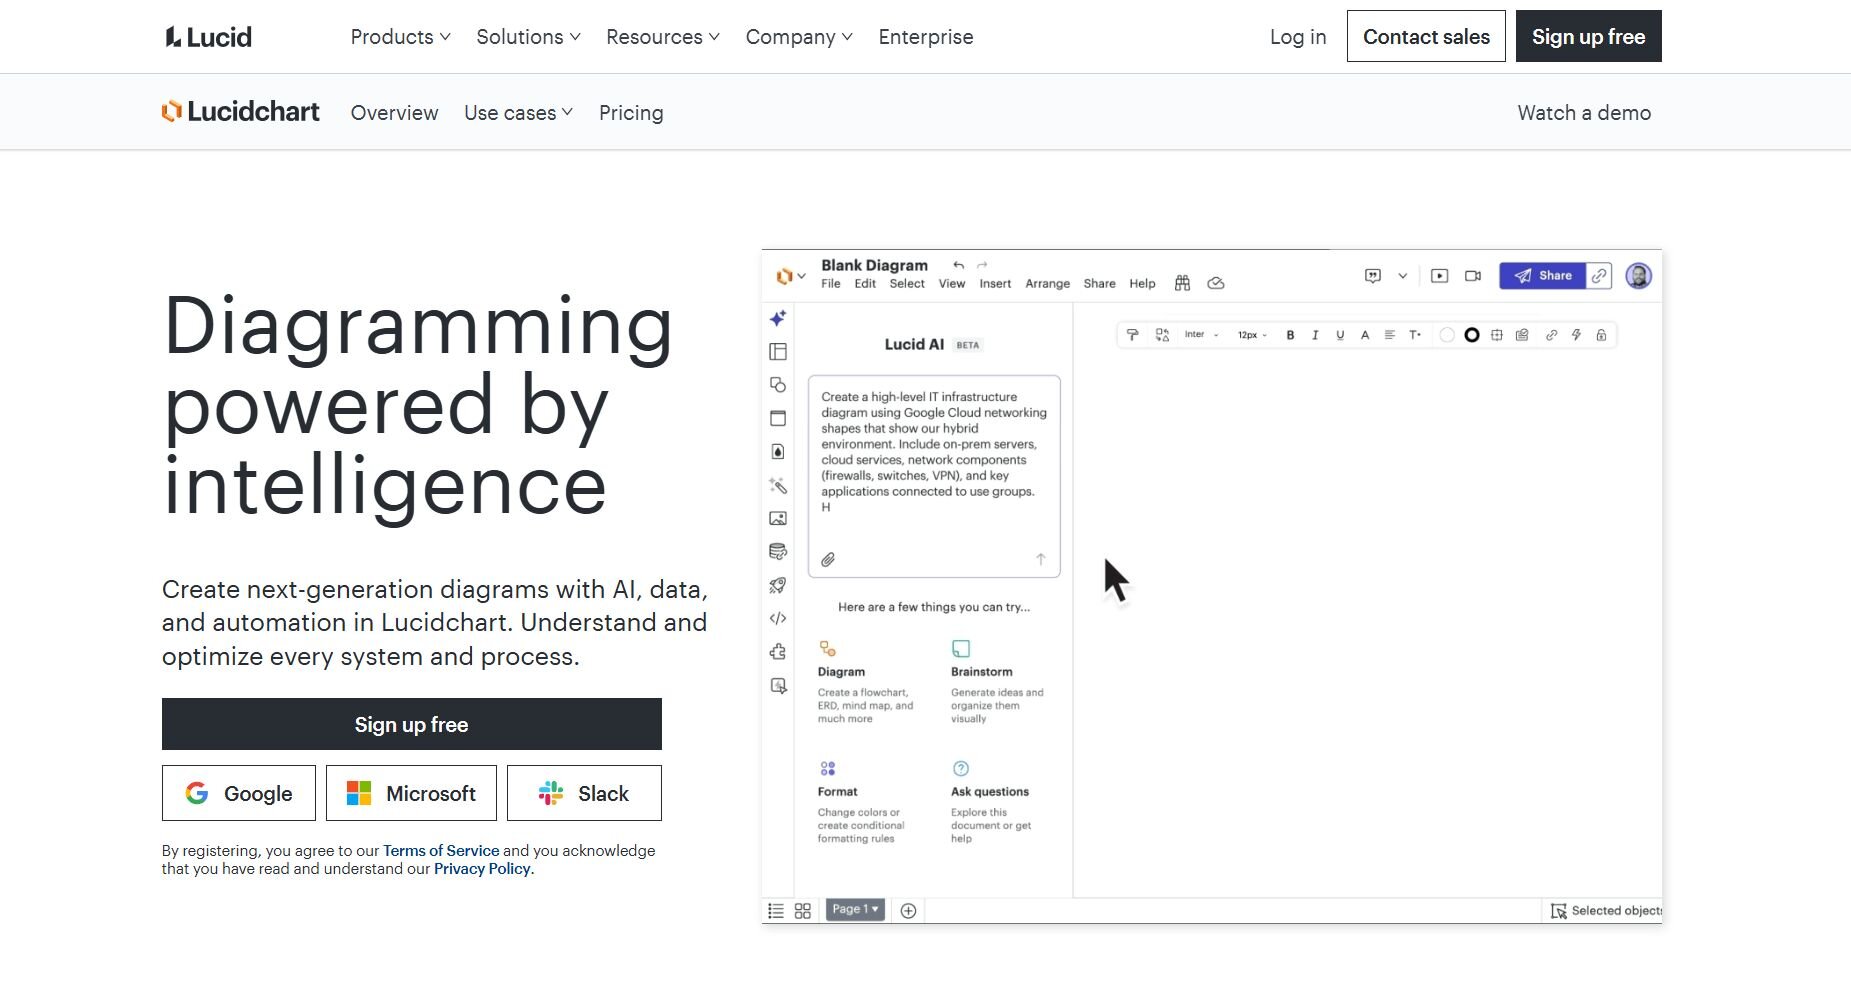The height and width of the screenshot is (983, 1851).
Task: Go to the Overview tab
Action: pos(394,113)
